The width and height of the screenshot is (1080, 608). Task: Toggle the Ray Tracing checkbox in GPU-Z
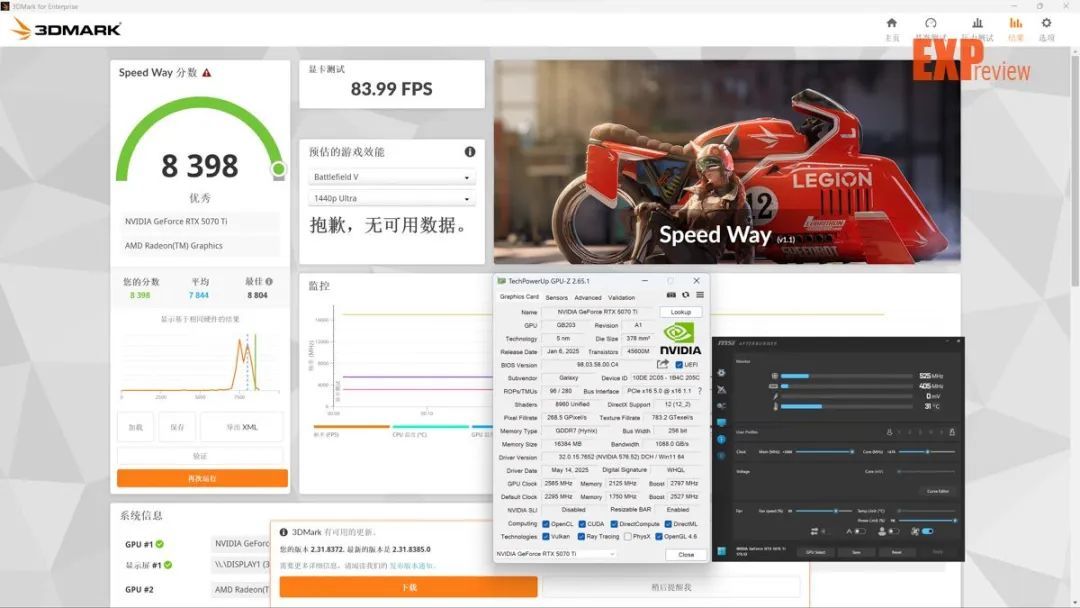581,536
